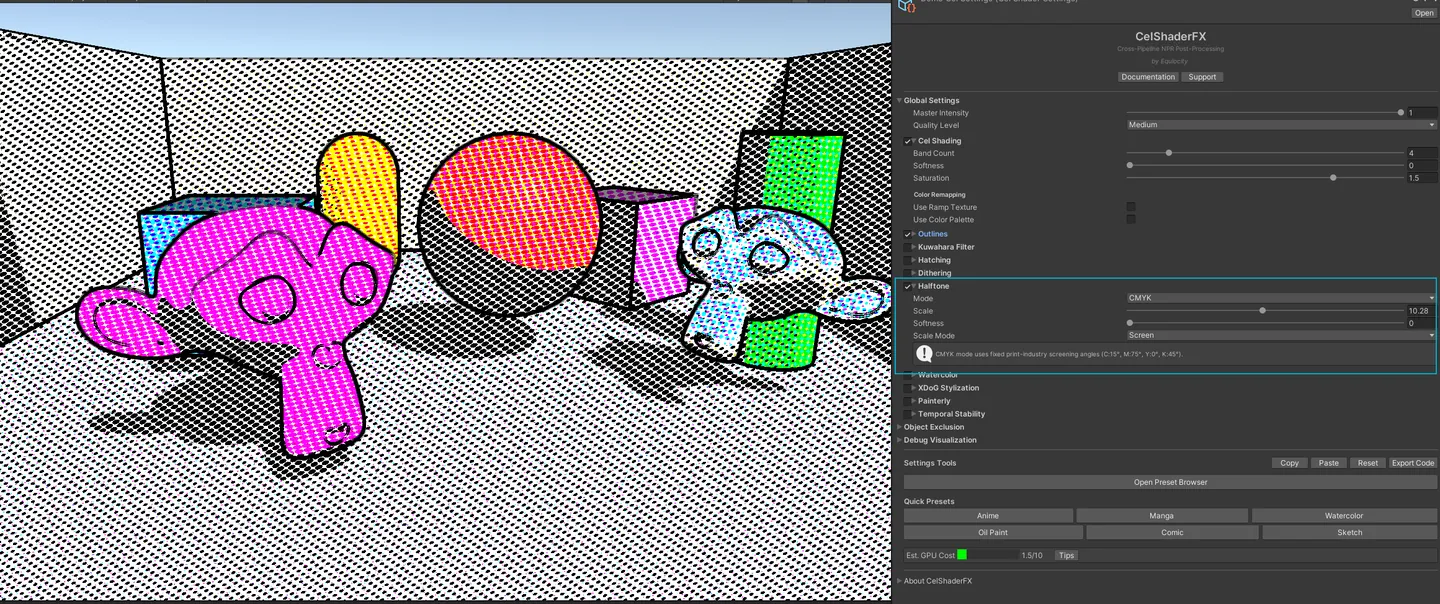Image resolution: width=1440 pixels, height=604 pixels.
Task: Open the Preset Browser
Action: pyautogui.click(x=1170, y=482)
